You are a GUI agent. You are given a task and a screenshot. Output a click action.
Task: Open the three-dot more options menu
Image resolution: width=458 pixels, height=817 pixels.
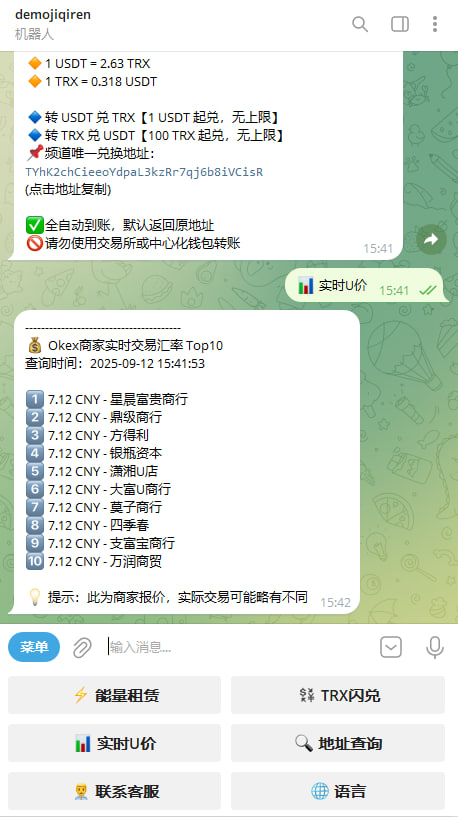[x=435, y=24]
